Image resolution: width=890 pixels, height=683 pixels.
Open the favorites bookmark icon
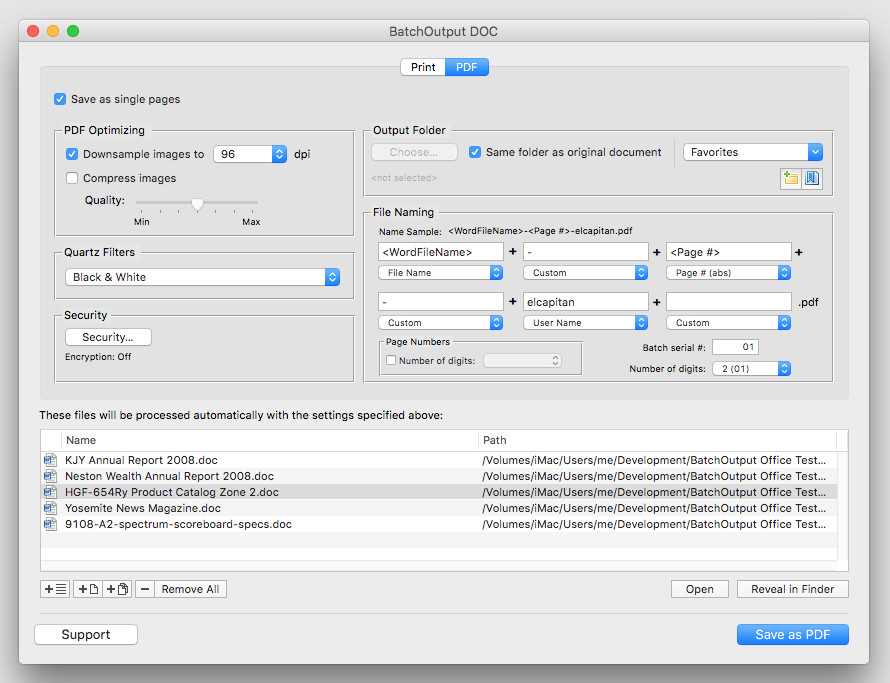pos(812,178)
